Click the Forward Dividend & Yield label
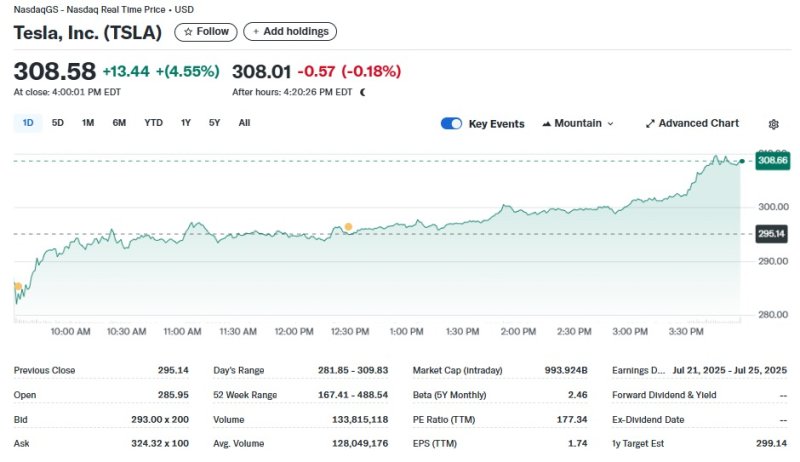 pyautogui.click(x=664, y=395)
